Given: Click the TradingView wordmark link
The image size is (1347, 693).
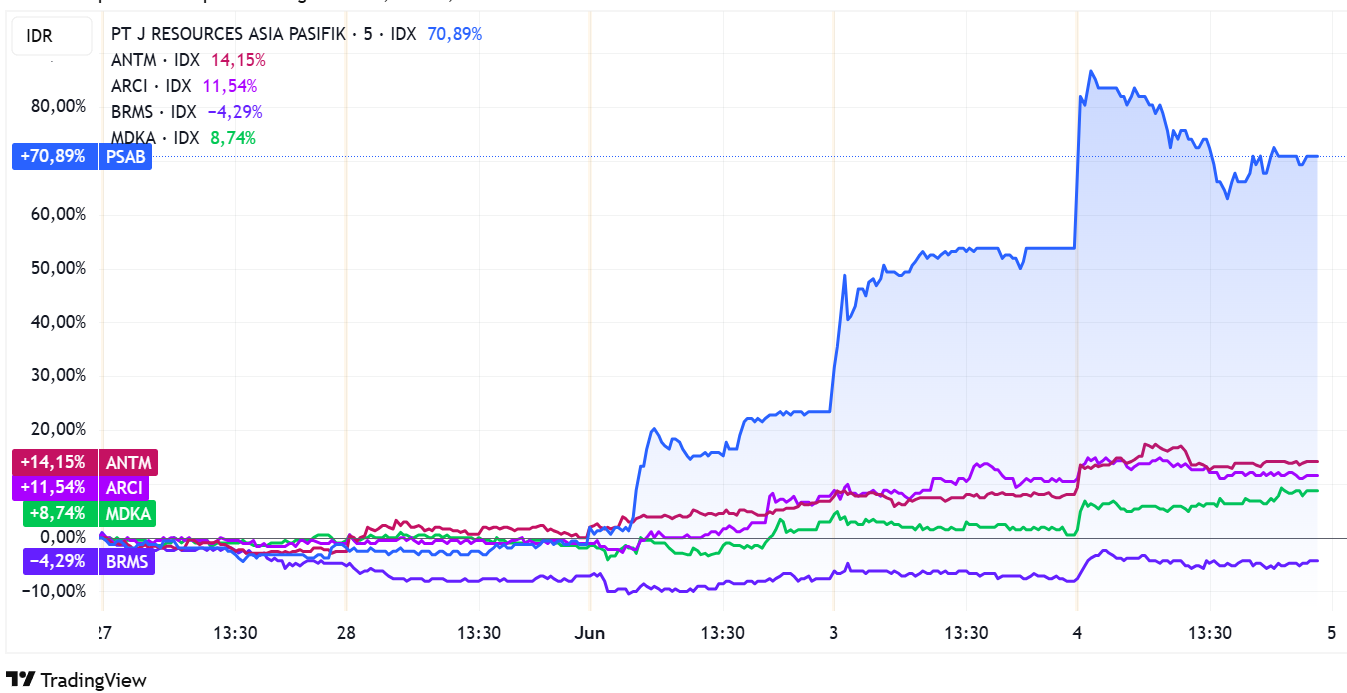Looking at the screenshot, I should (93, 680).
